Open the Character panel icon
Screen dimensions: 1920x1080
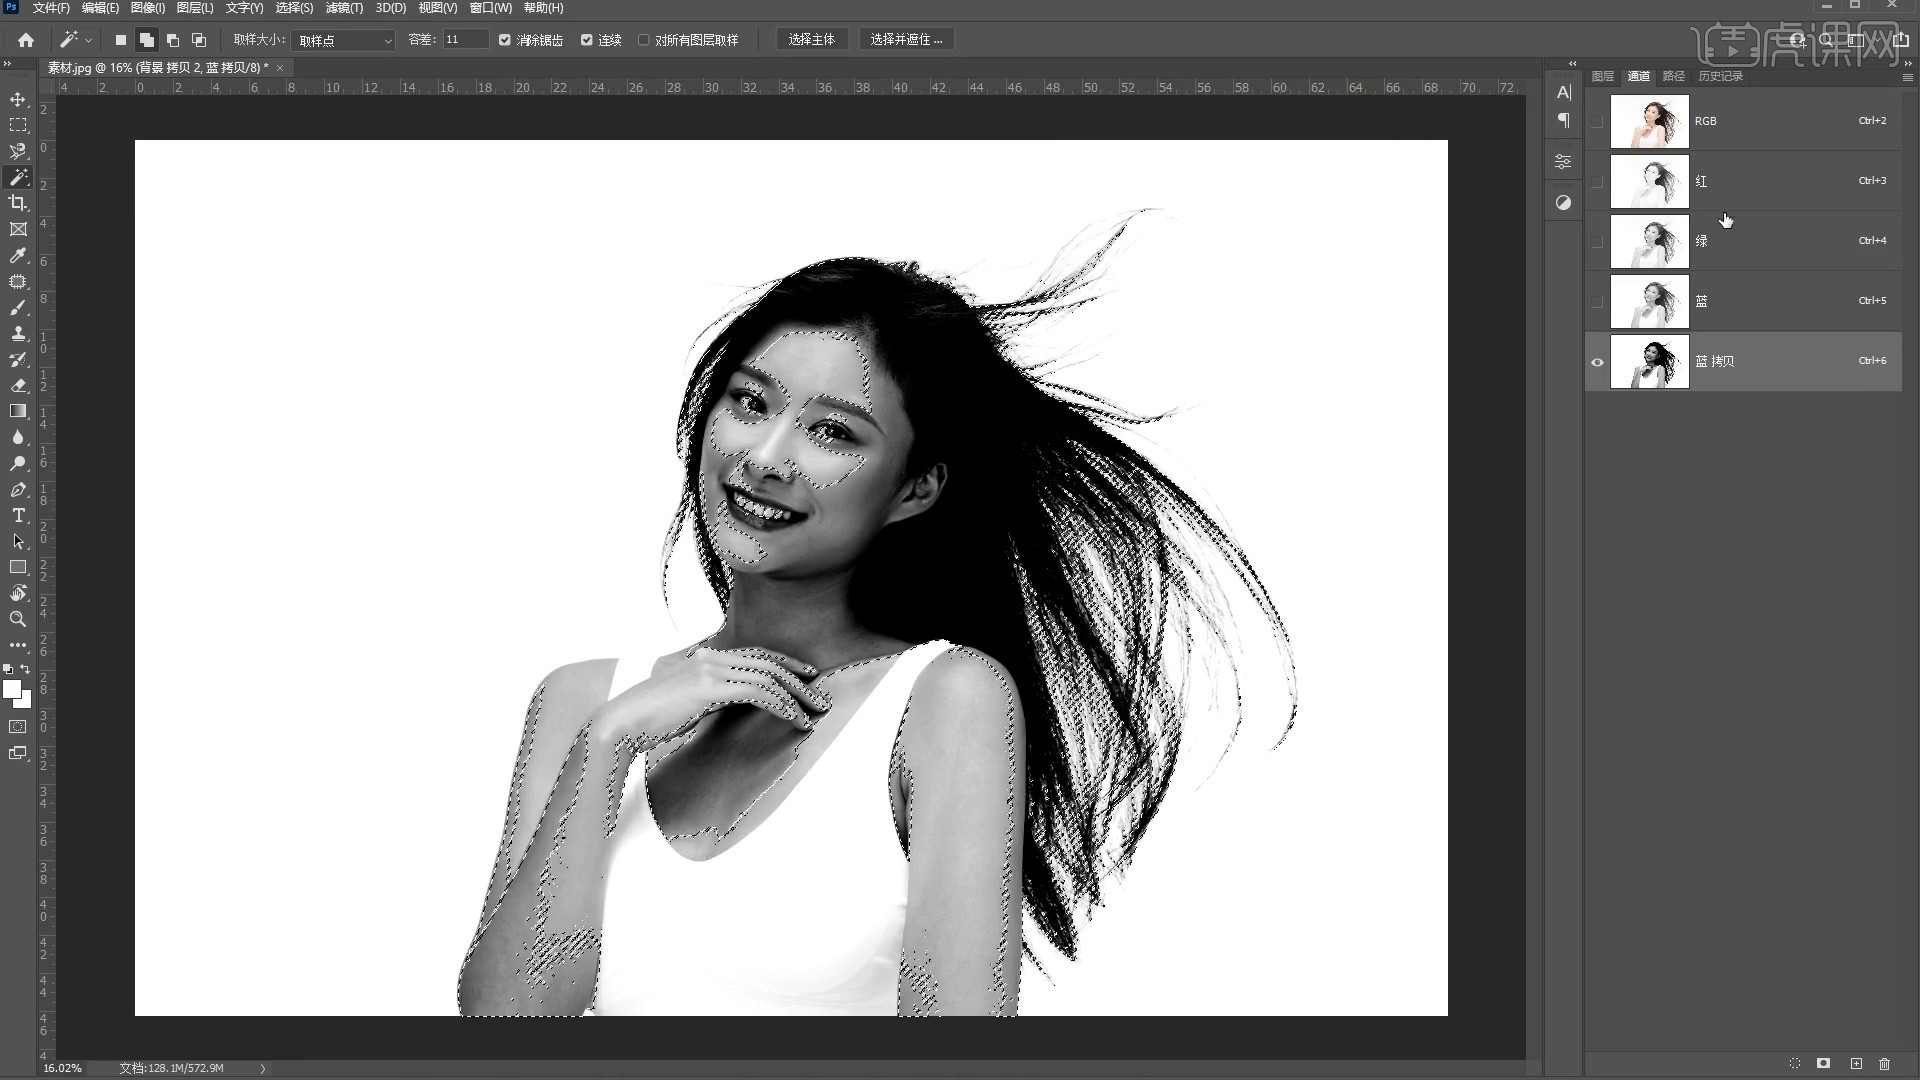click(1564, 92)
